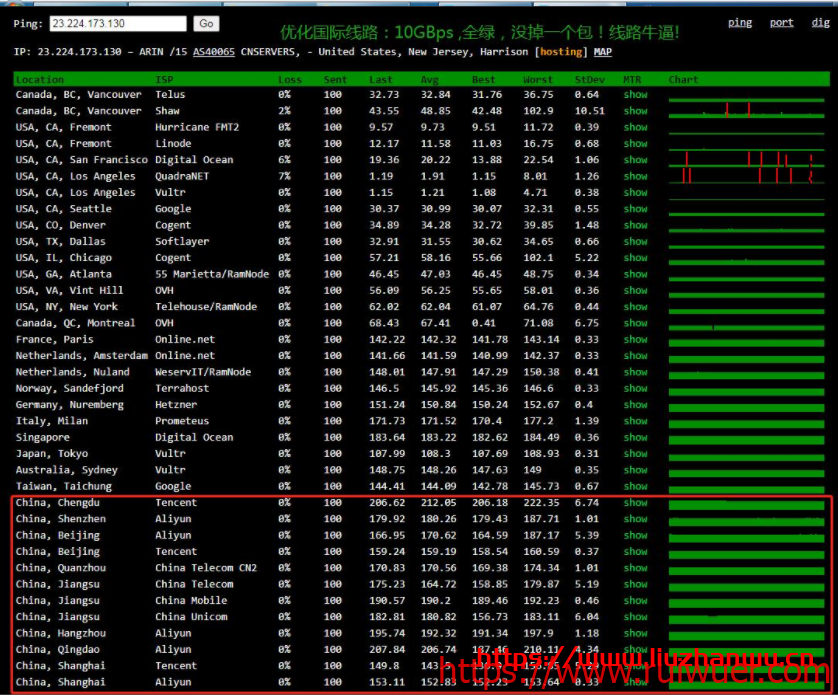Show MTR for Los Angeles QuadraNET row
This screenshot has width=838, height=696.
pos(635,177)
